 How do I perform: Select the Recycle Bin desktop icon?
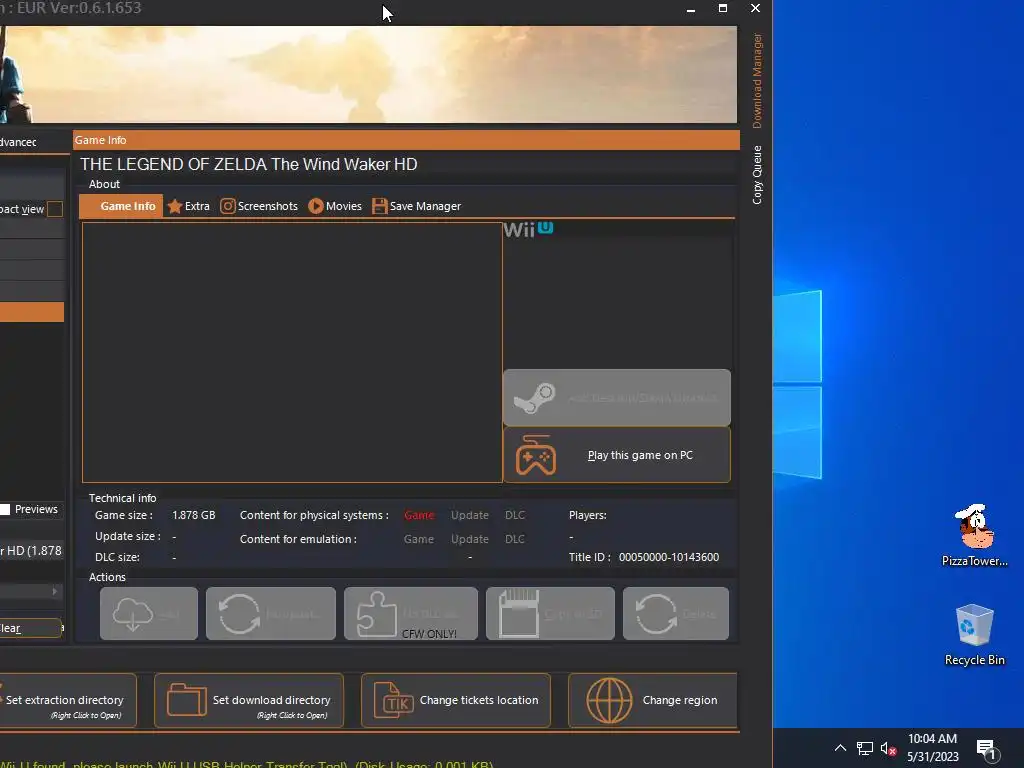pyautogui.click(x=974, y=635)
